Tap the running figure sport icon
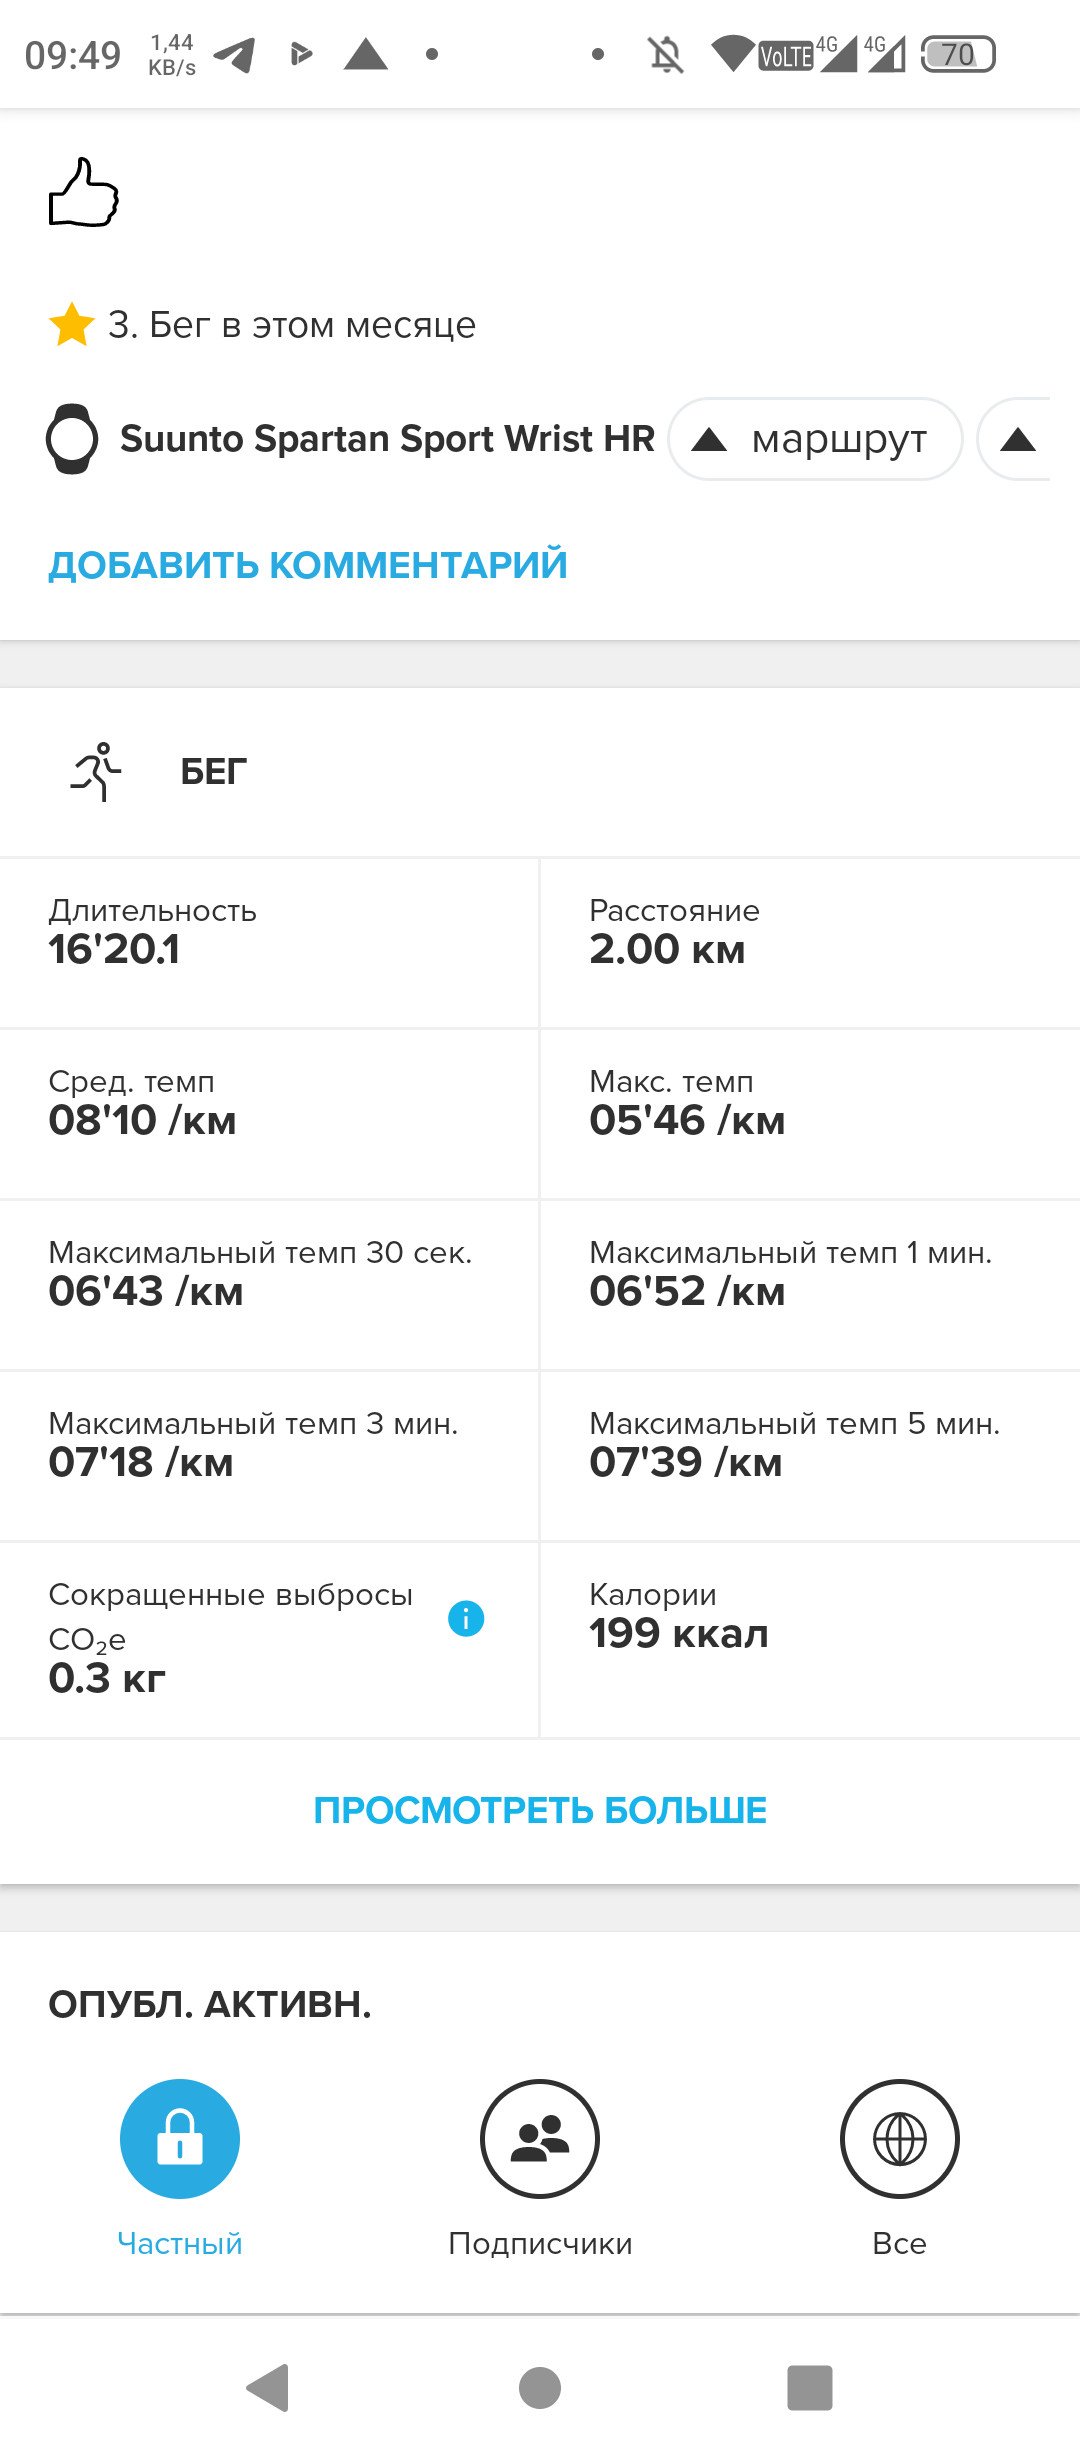 point(96,771)
